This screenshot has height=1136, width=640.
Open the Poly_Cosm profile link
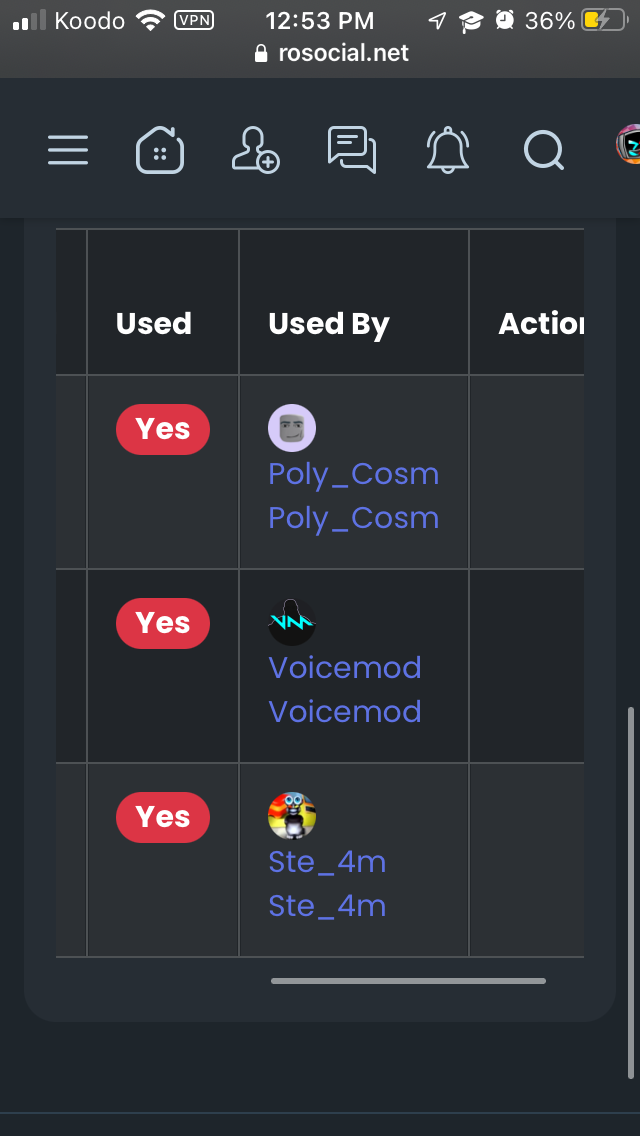coord(353,474)
